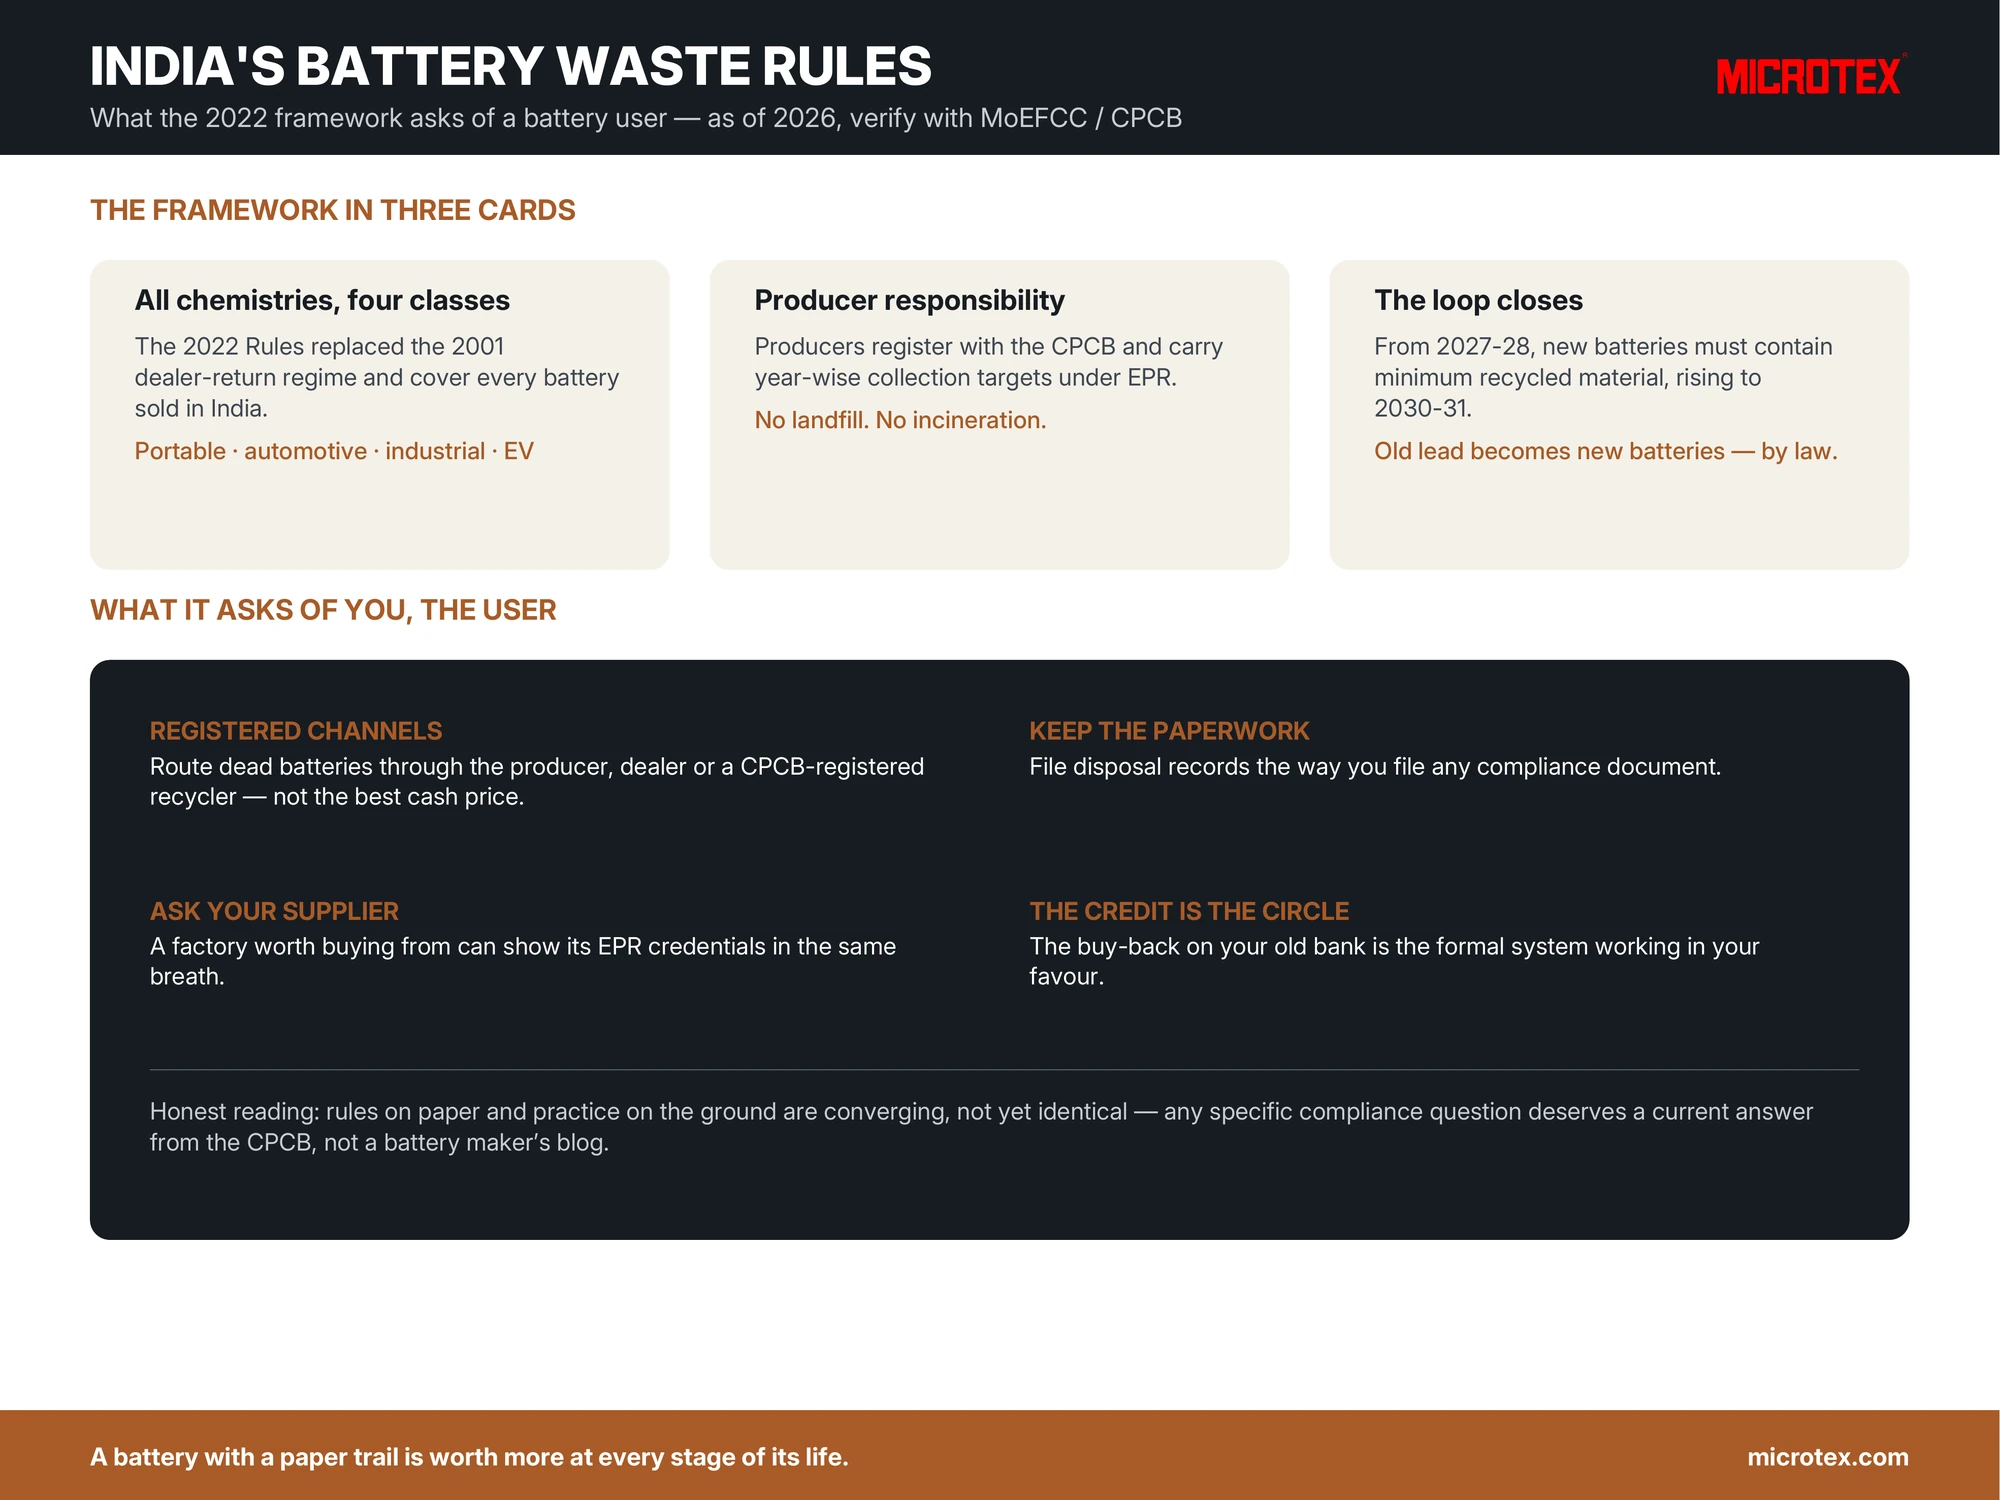Click the No landfill. No incineration. line

click(900, 420)
